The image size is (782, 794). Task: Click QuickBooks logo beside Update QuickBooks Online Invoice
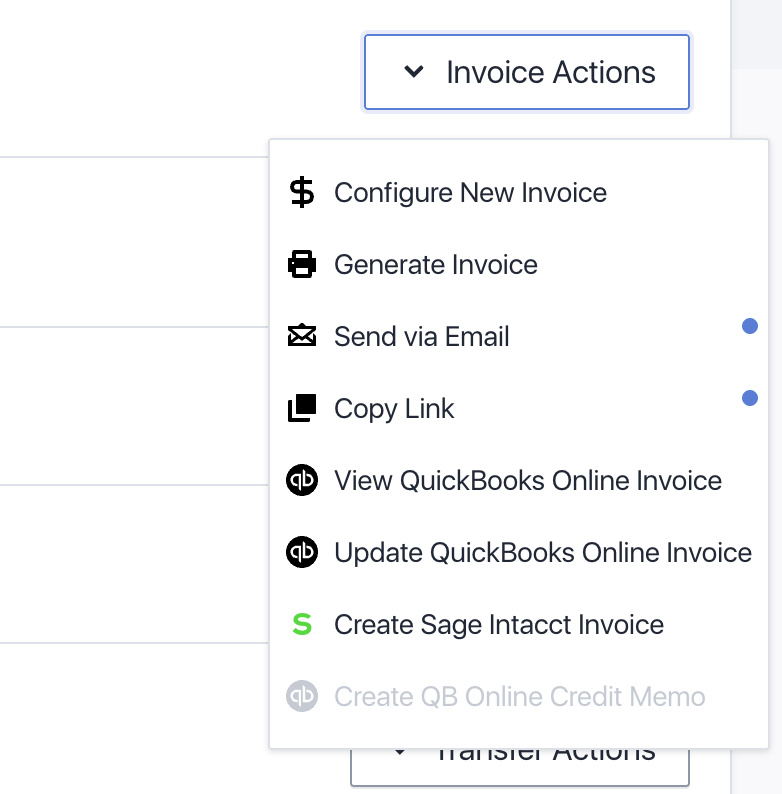(x=301, y=553)
